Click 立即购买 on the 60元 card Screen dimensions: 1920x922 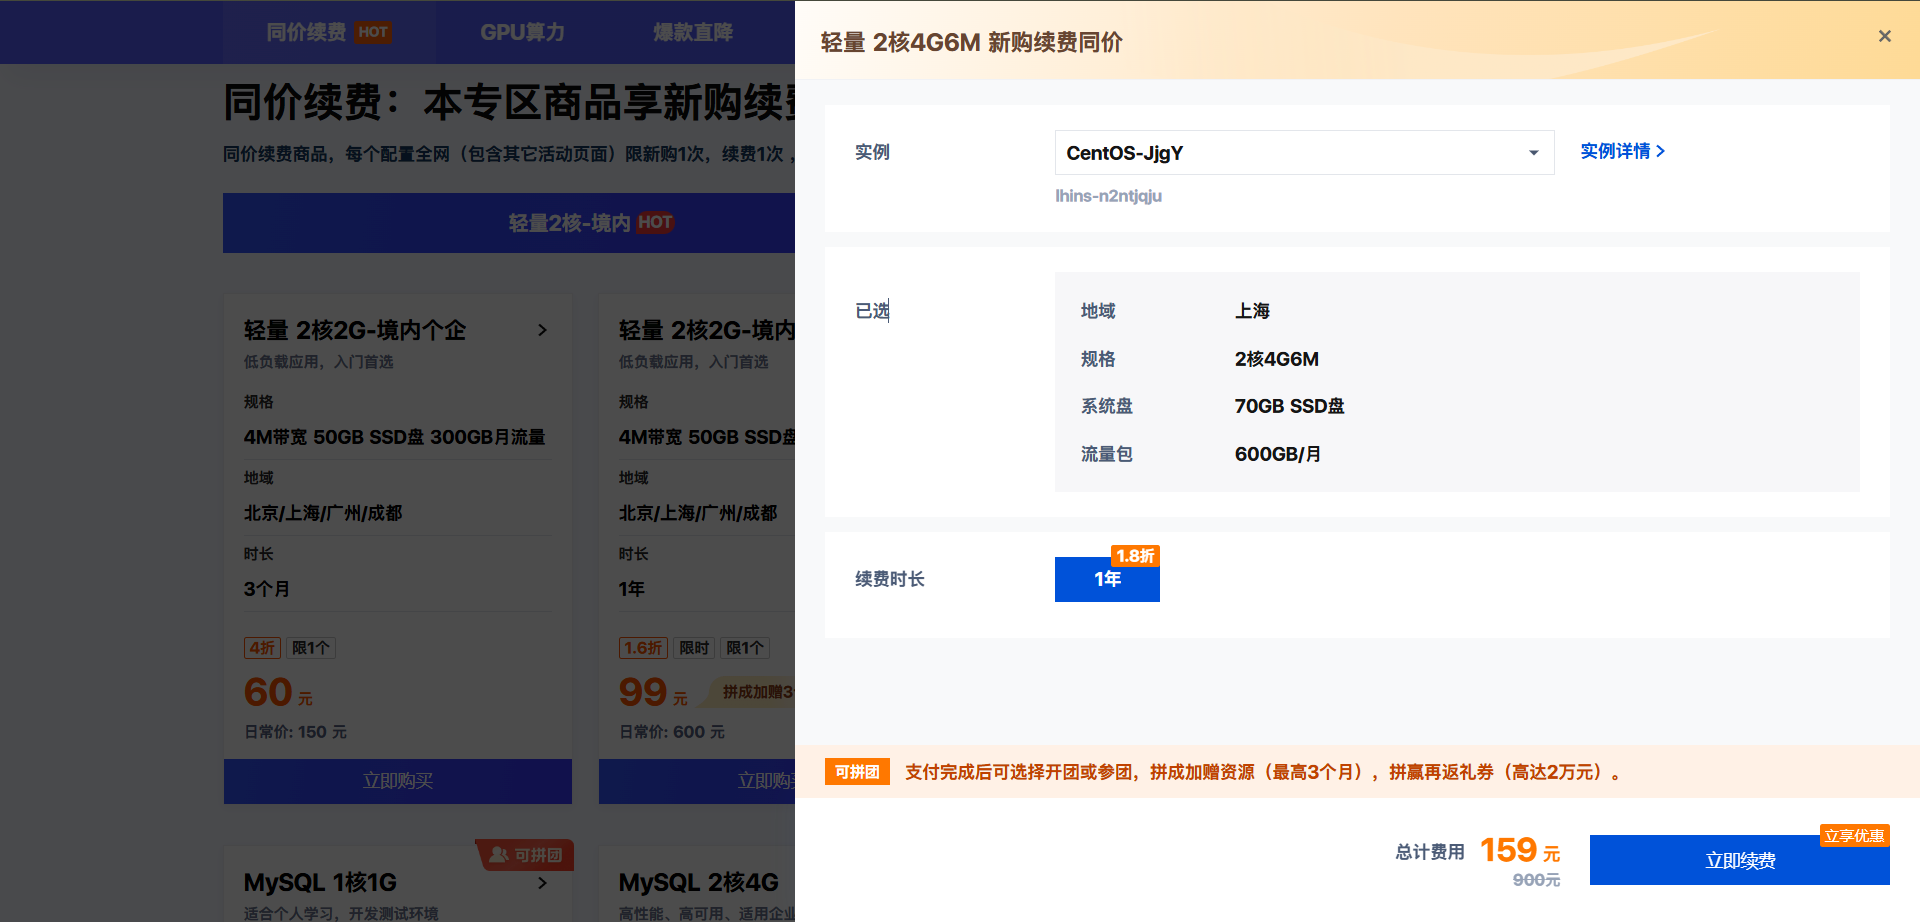[x=398, y=781]
